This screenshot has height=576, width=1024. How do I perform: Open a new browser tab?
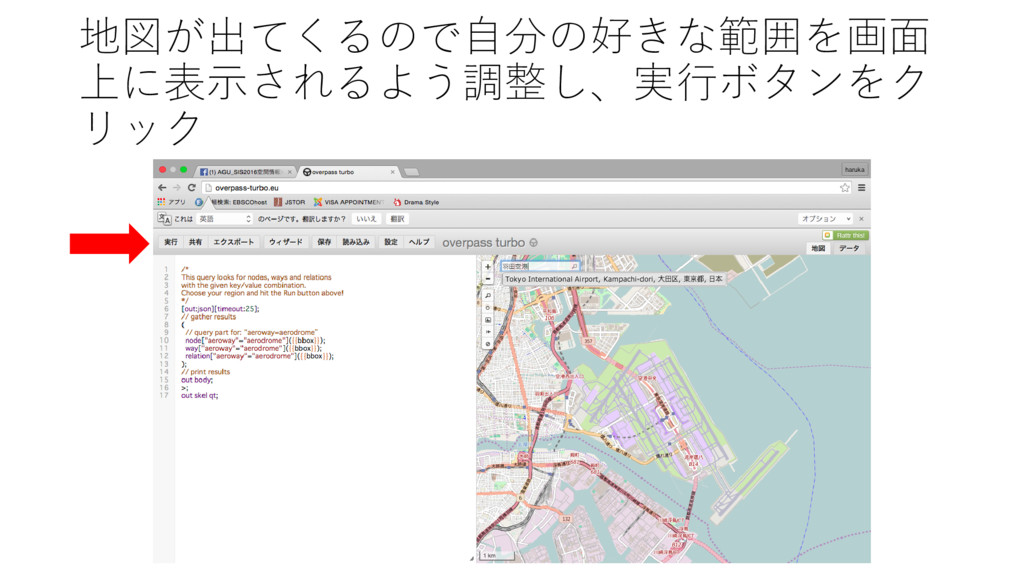[x=411, y=172]
